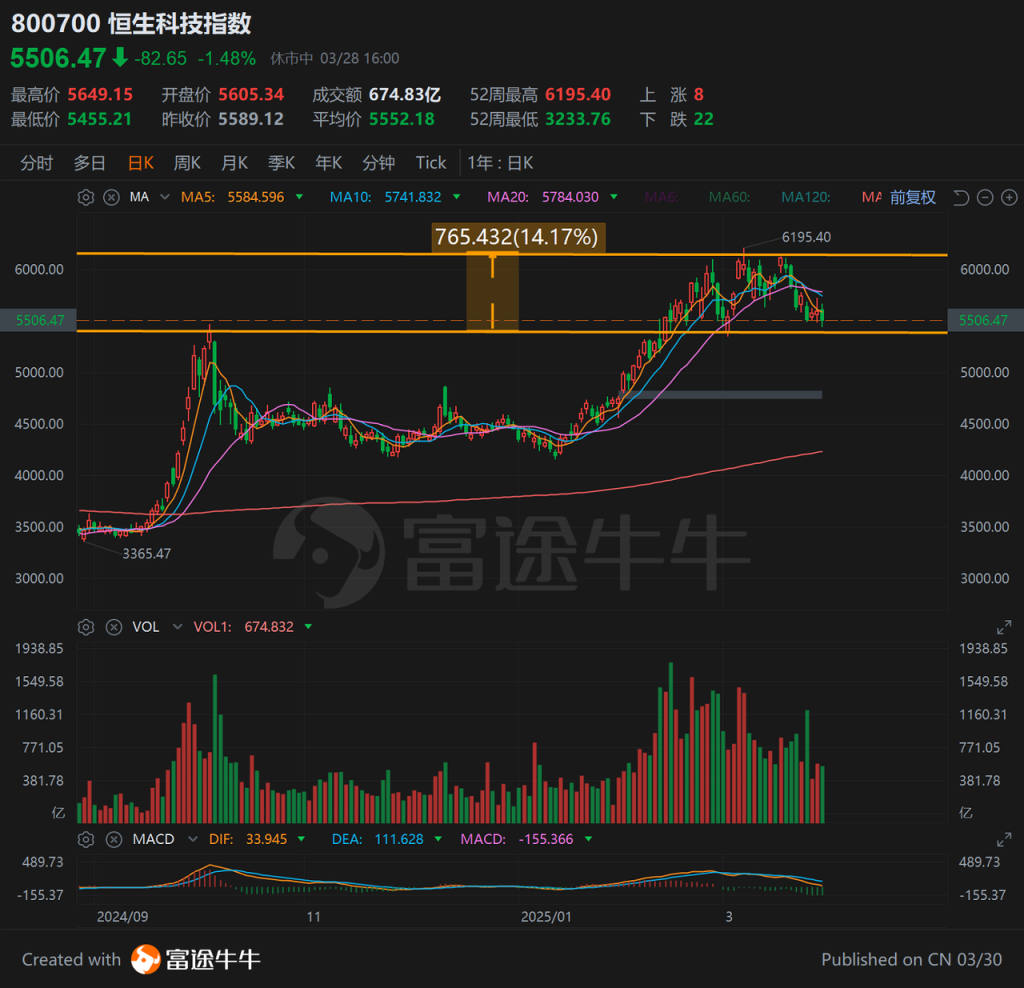The width and height of the screenshot is (1024, 988).
Task: Expand the VOL indicator type dropdown
Action: pyautogui.click(x=177, y=627)
